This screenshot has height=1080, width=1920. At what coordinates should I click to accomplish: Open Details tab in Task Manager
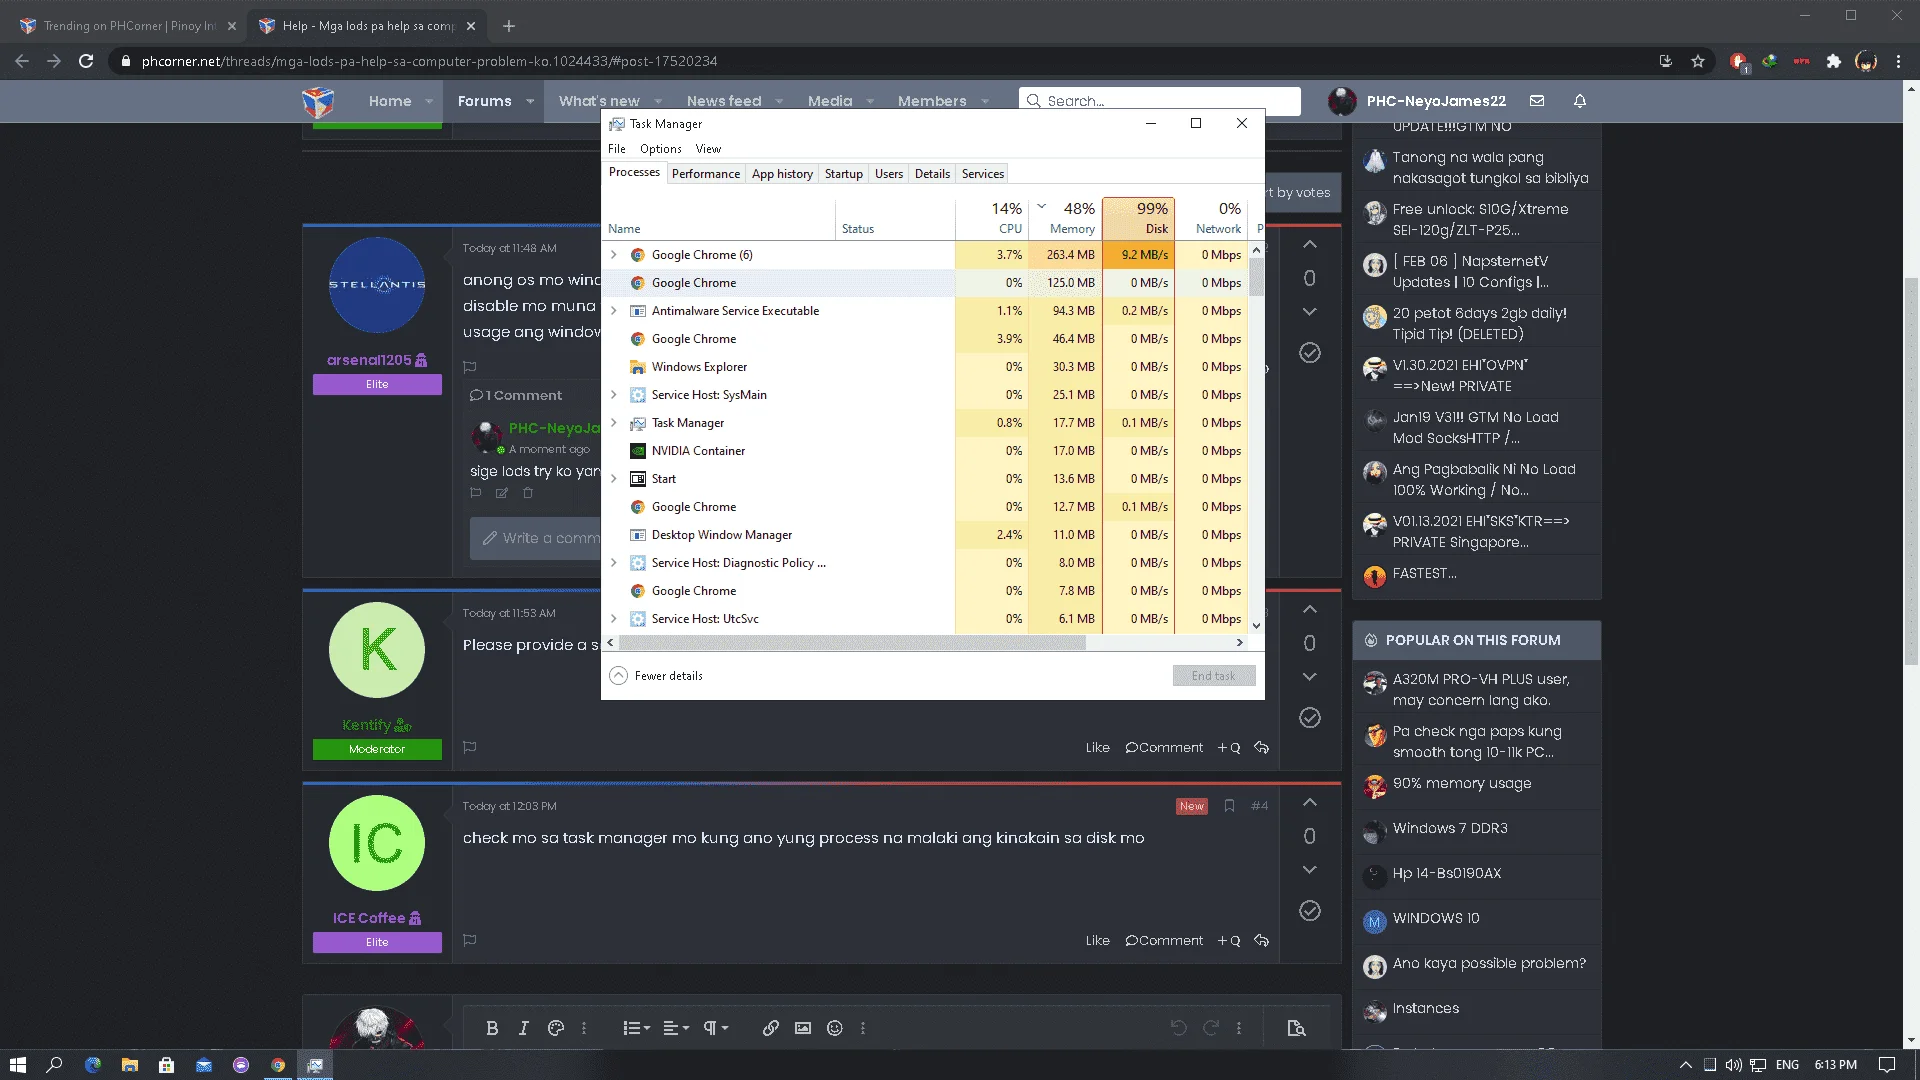[932, 174]
